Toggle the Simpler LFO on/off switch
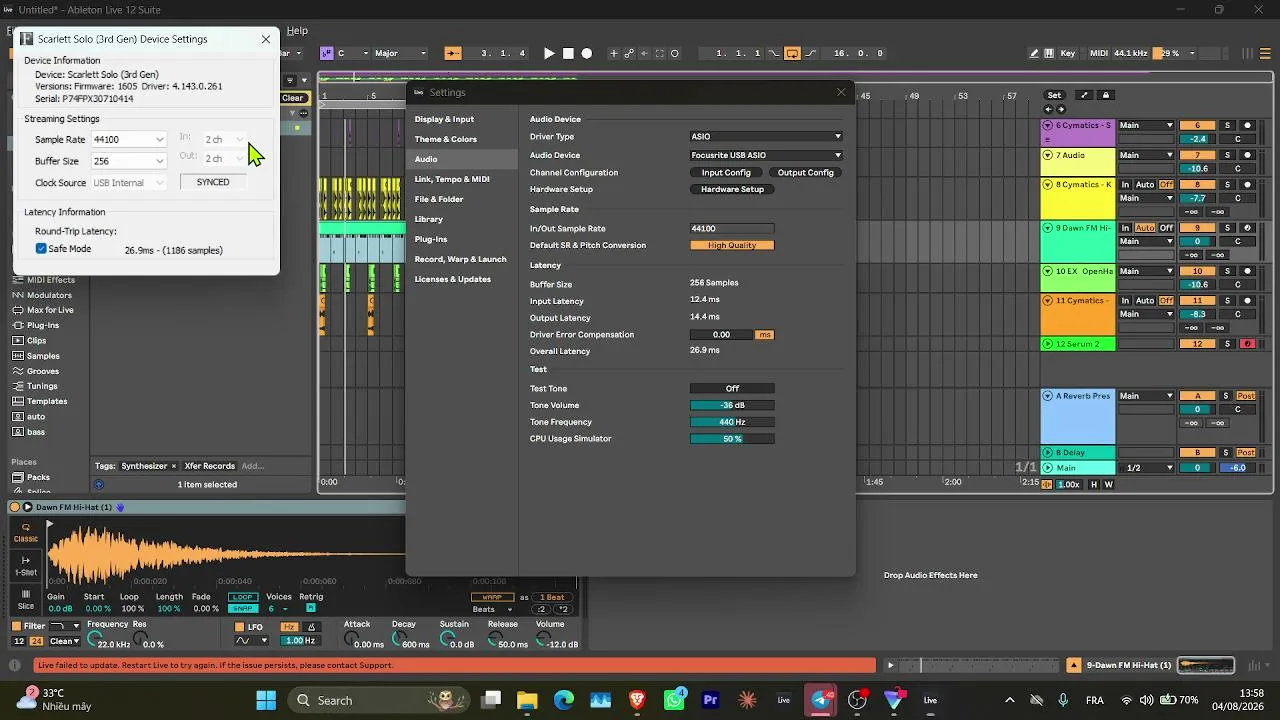 click(x=240, y=626)
